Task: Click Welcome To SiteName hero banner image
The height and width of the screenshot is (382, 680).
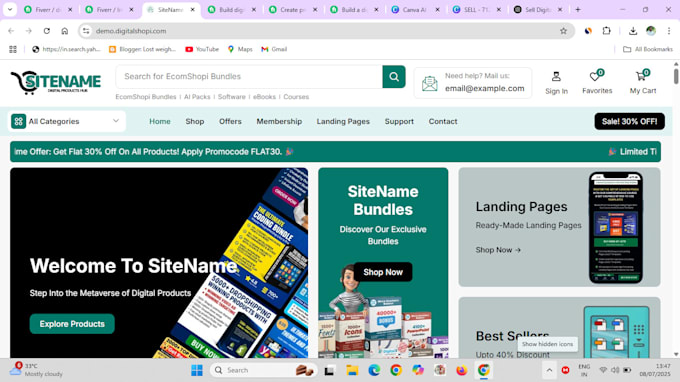Action: 159,263
